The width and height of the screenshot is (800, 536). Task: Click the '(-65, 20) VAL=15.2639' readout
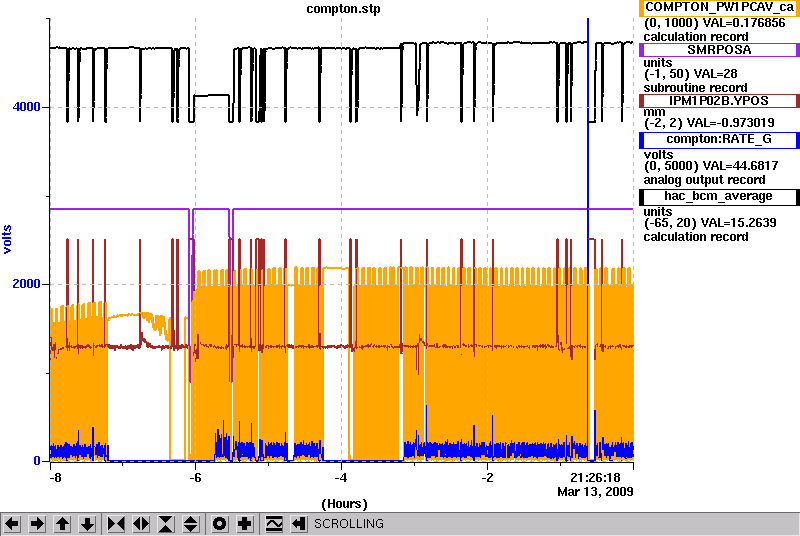710,223
